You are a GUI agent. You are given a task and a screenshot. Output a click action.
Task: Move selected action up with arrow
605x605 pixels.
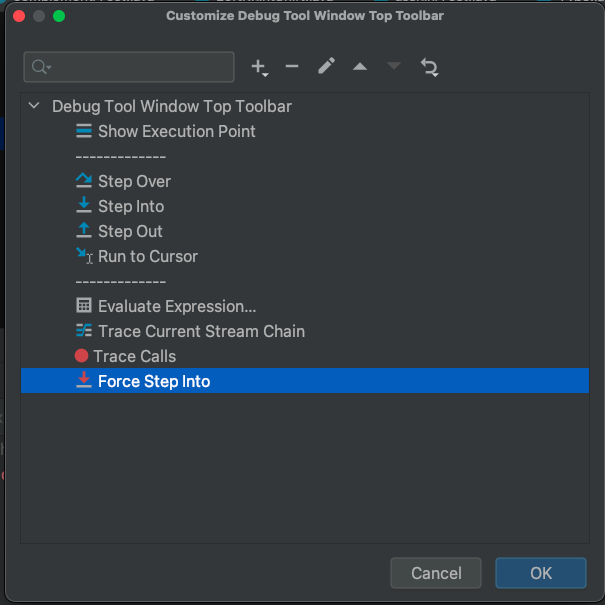360,67
